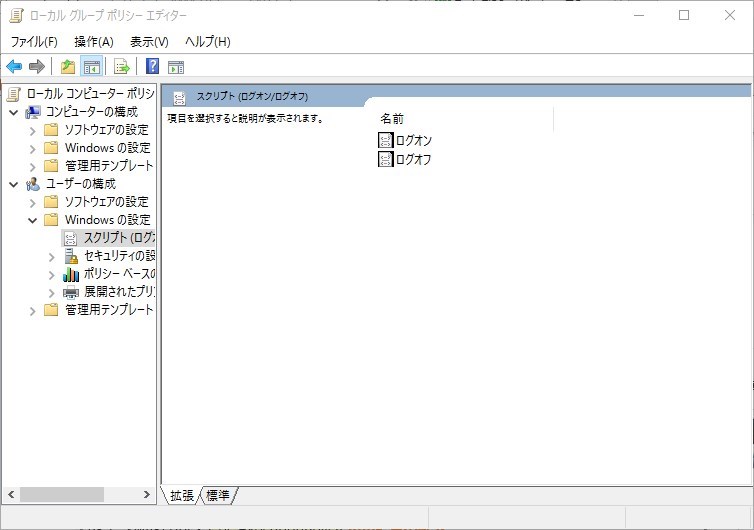The image size is (754, 530).
Task: Click the ポリシー ベースの QoS chart icon
Action: click(x=71, y=274)
